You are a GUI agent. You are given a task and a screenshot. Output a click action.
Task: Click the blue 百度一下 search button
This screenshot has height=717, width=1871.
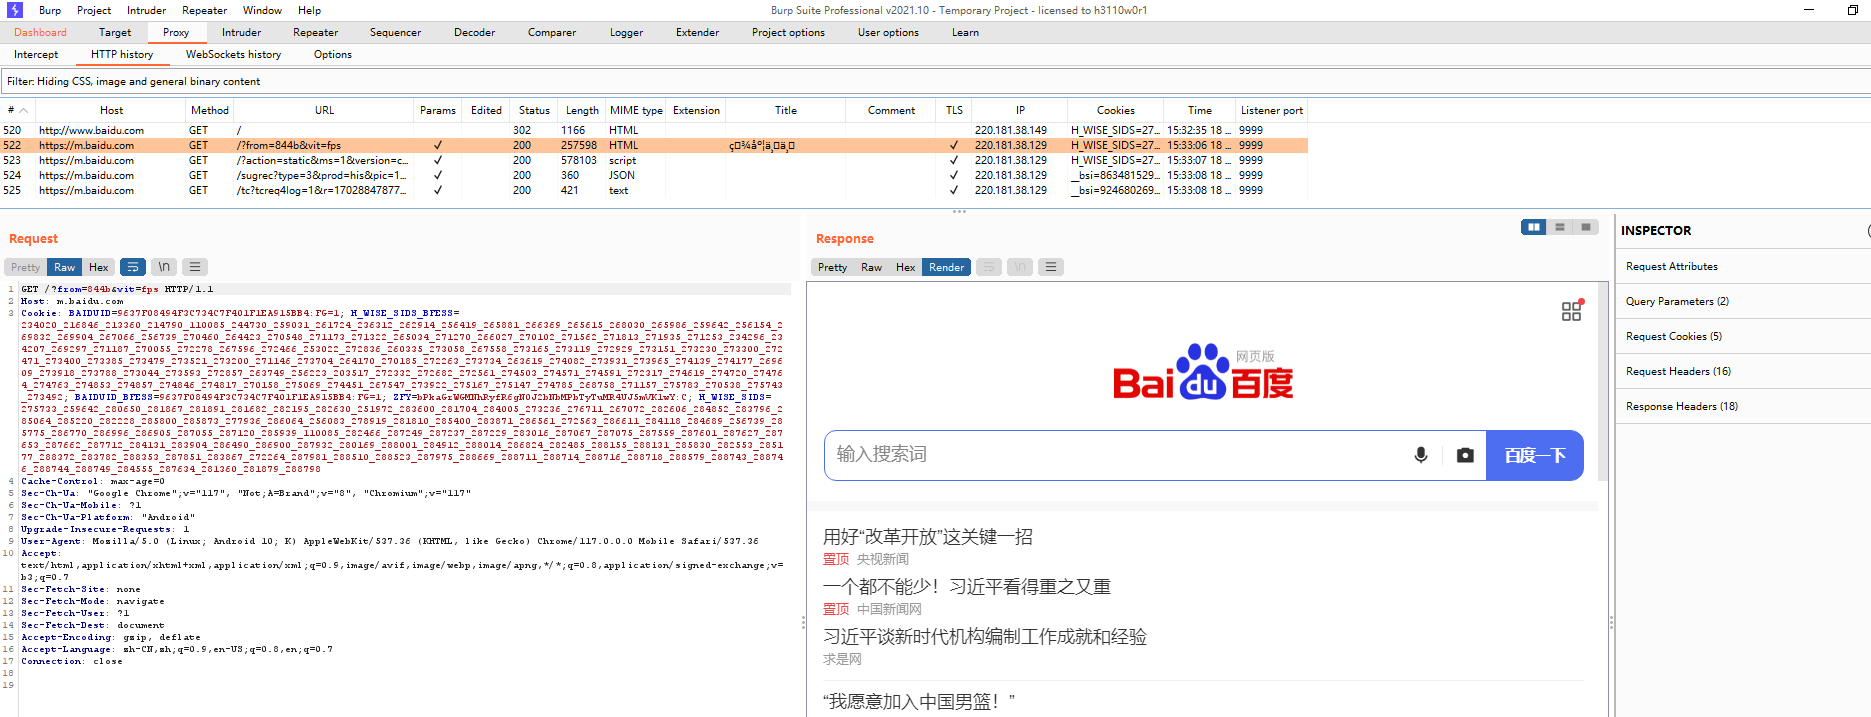click(1534, 455)
